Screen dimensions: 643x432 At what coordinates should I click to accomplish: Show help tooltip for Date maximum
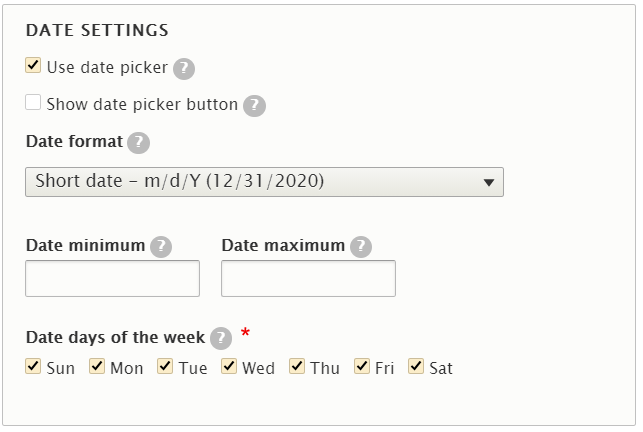[361, 247]
